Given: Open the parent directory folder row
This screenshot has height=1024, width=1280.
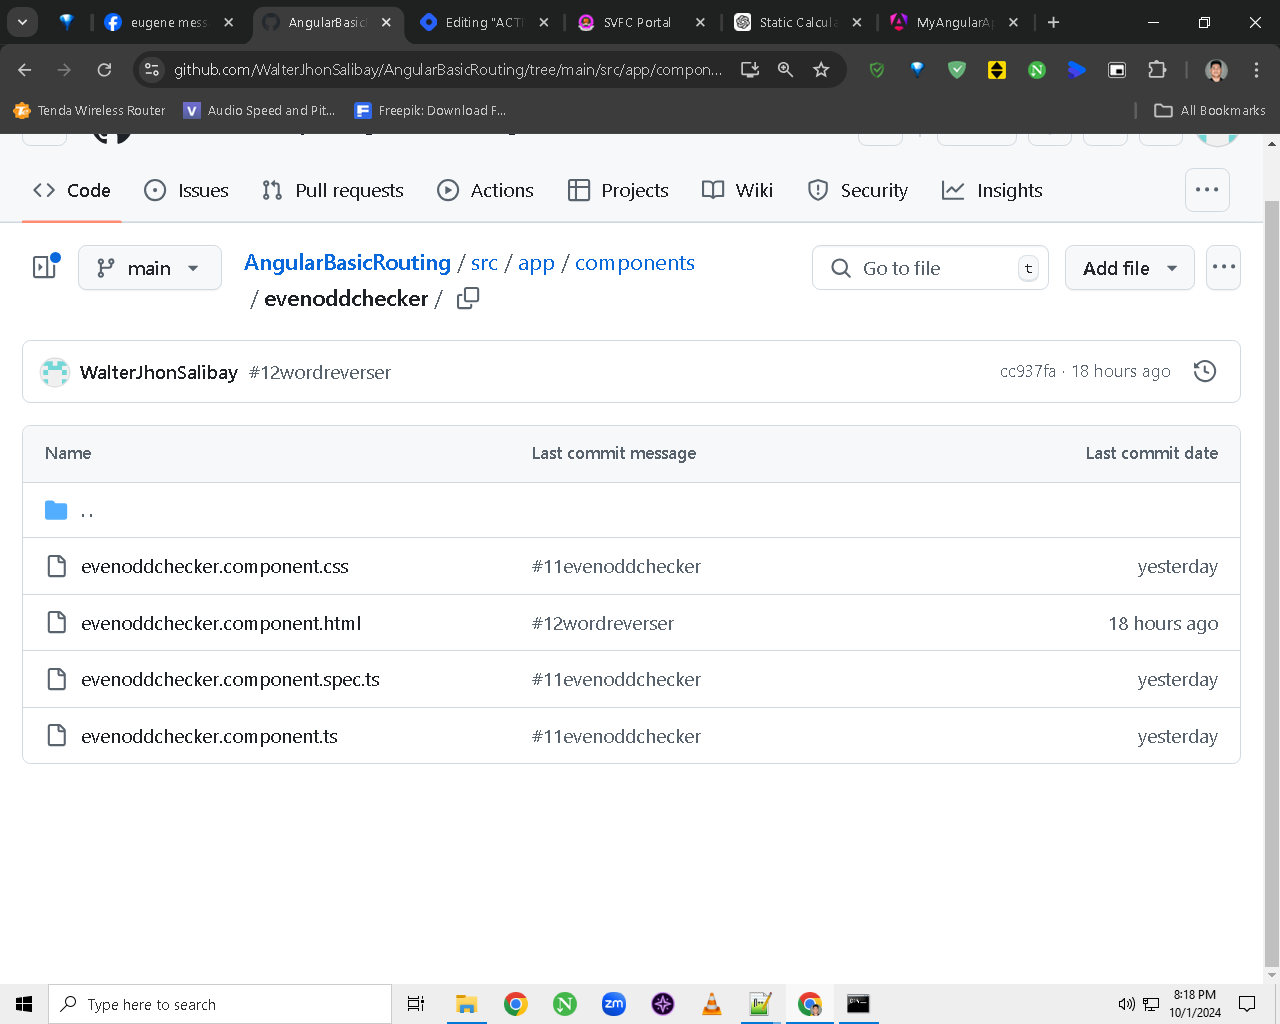Looking at the screenshot, I should (631, 511).
